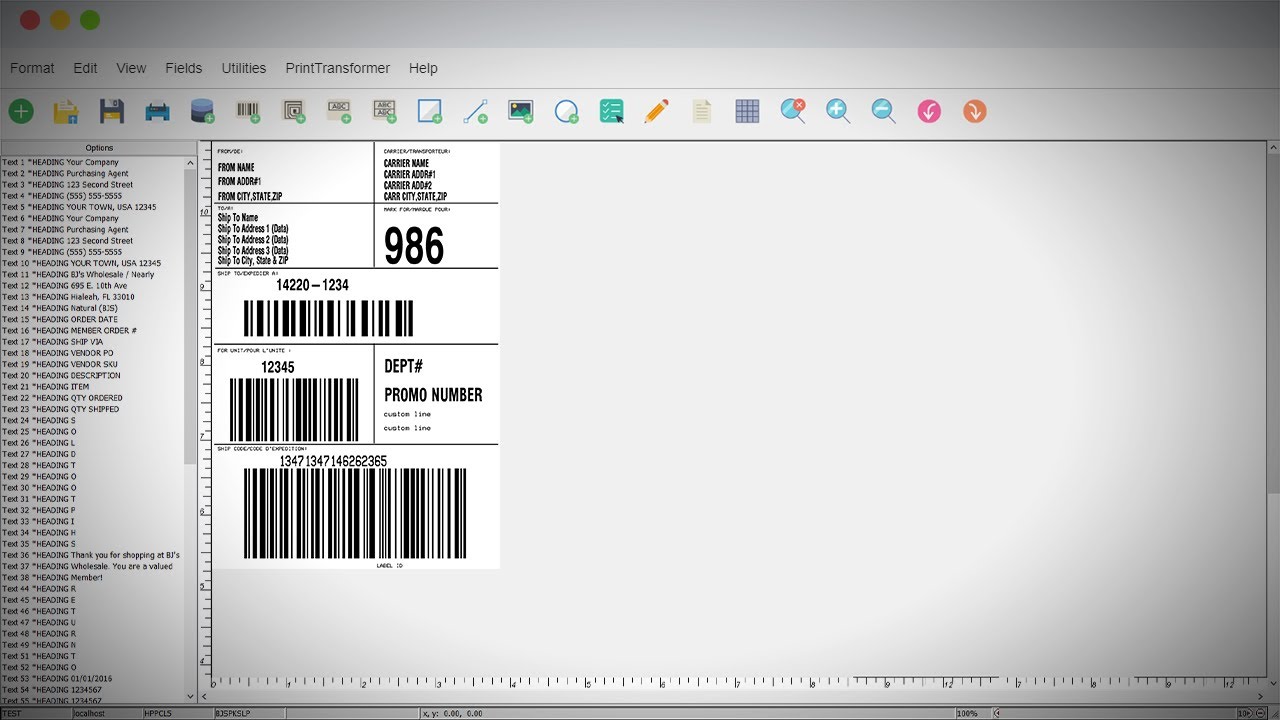
Task: Select the pencil edit tool
Action: (657, 111)
